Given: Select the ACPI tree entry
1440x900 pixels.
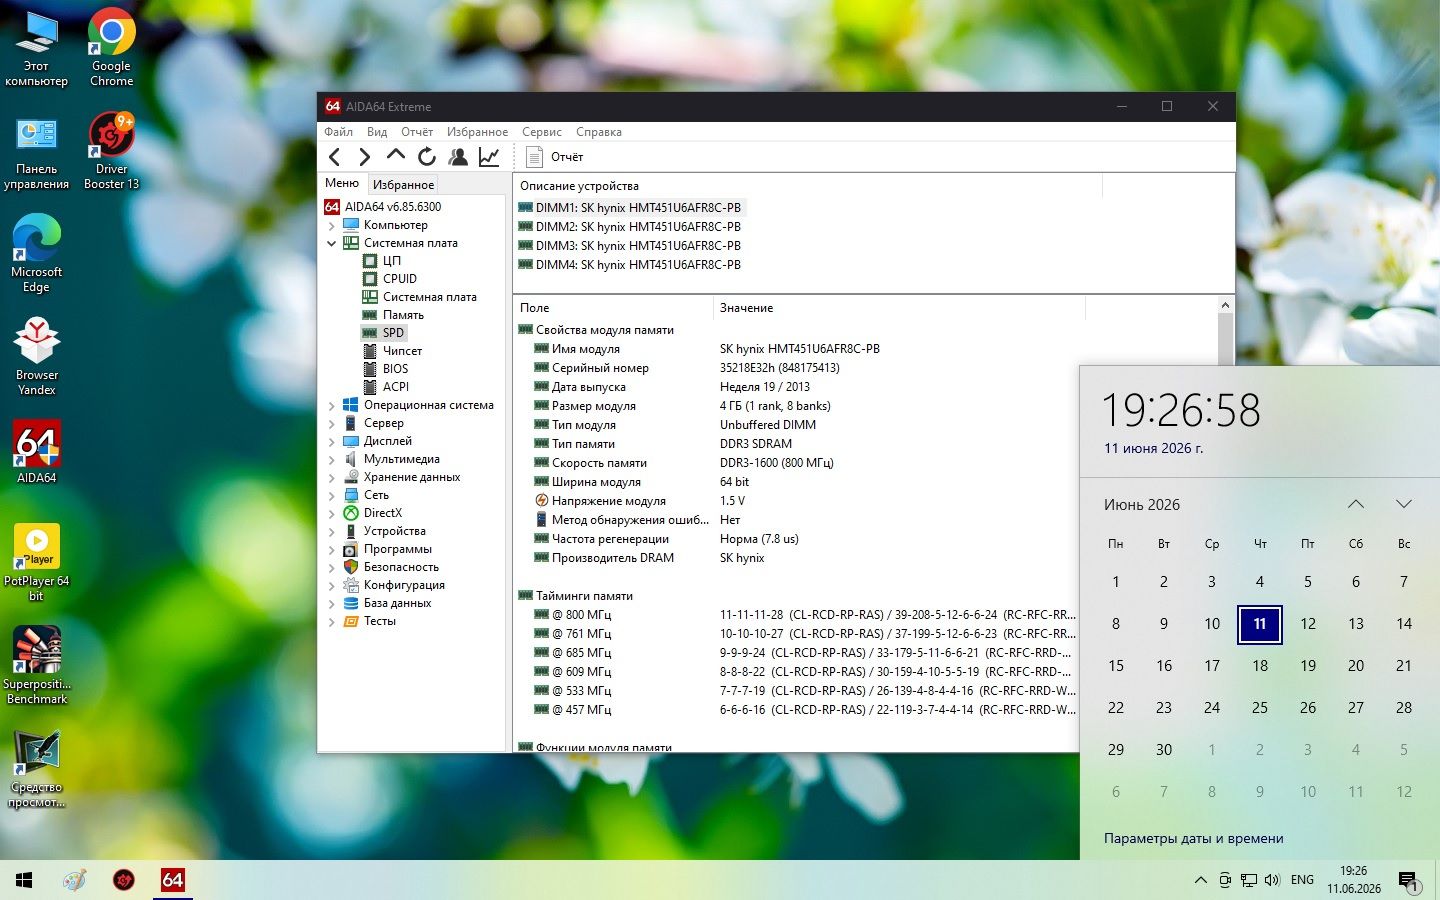Looking at the screenshot, I should point(395,387).
